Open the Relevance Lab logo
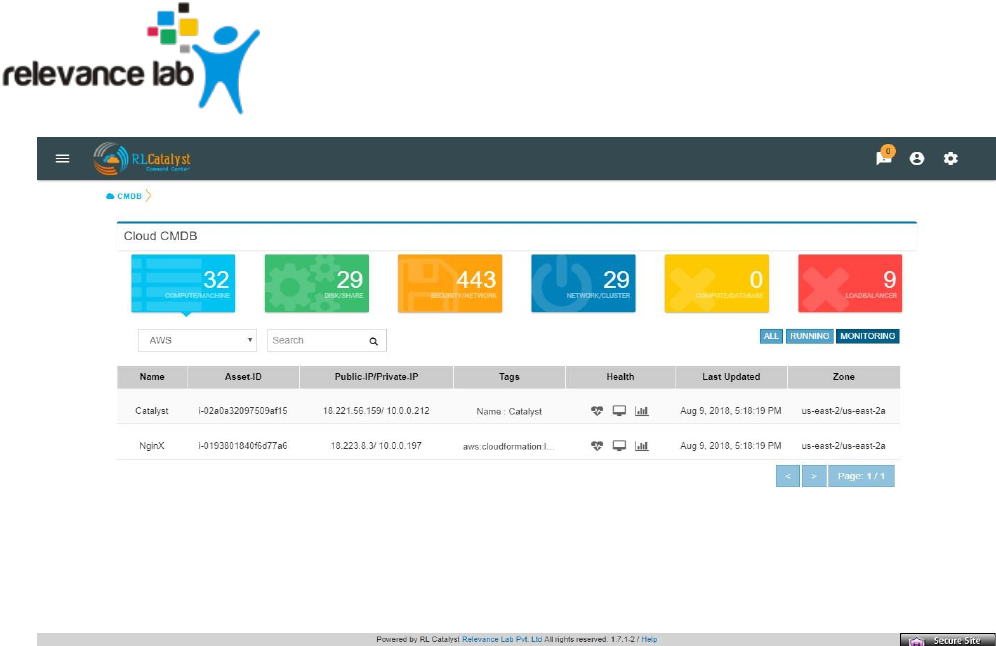Image resolution: width=996 pixels, height=646 pixels. point(130,58)
